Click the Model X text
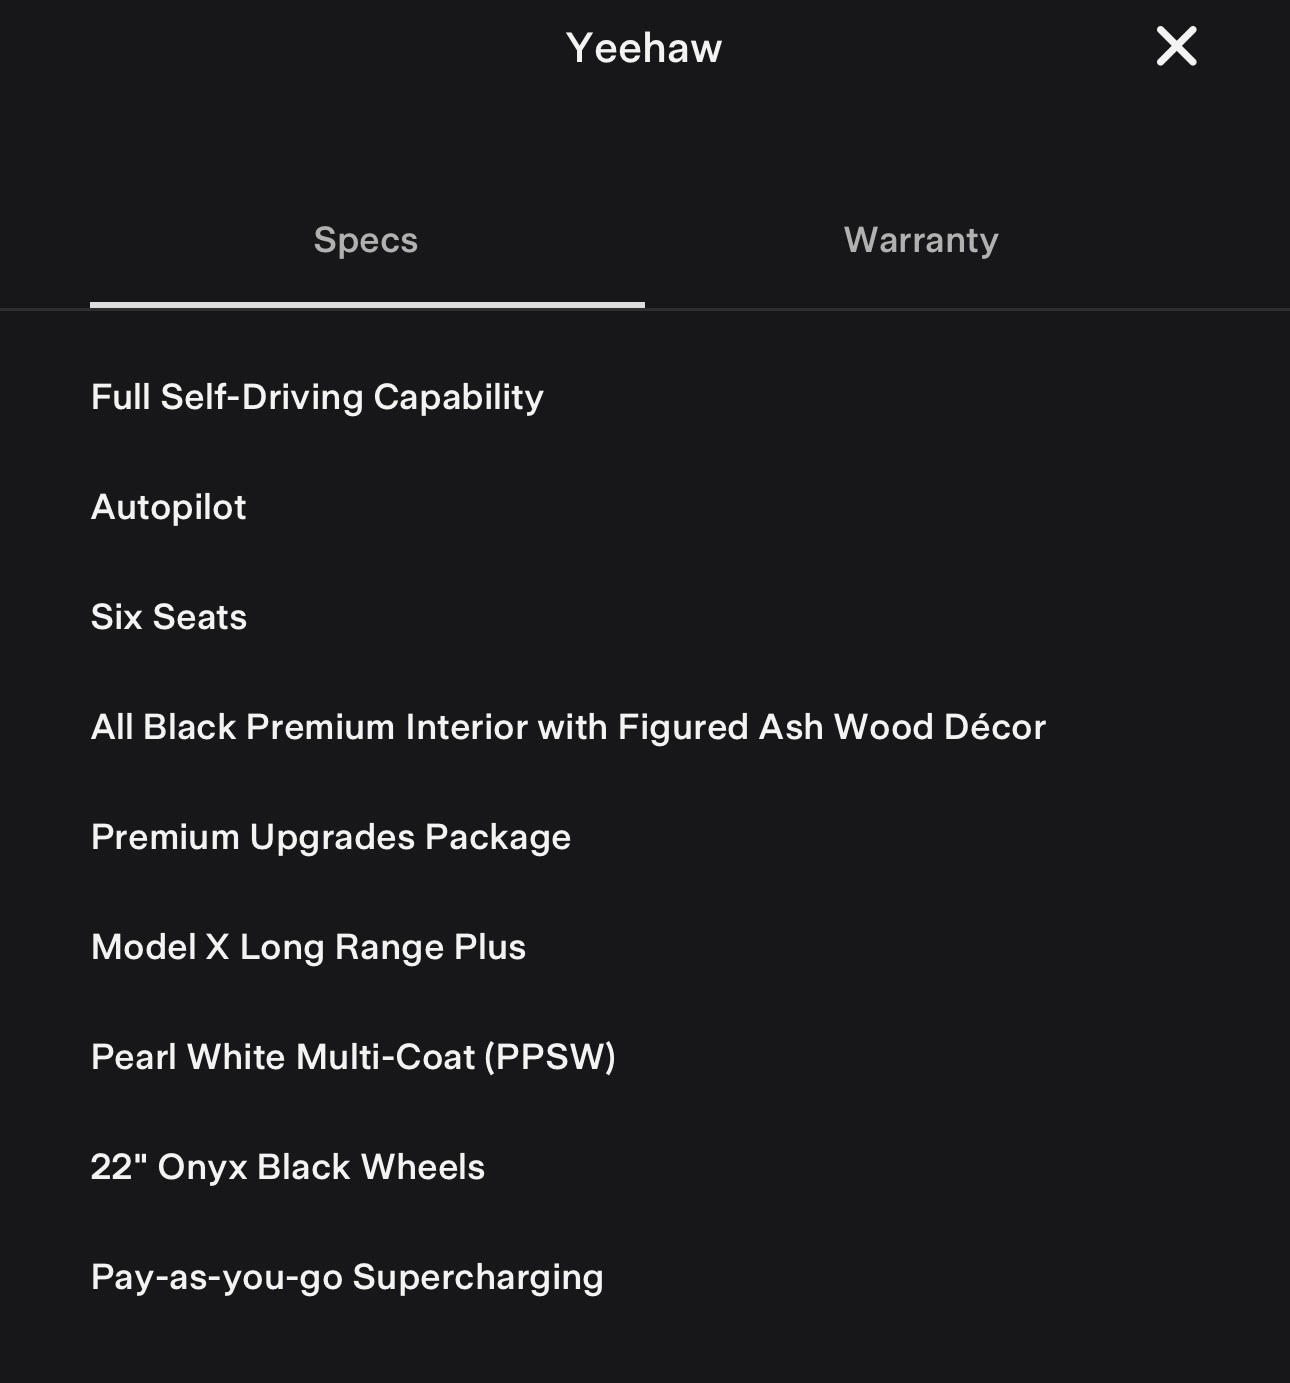This screenshot has width=1290, height=1383. pos(160,947)
